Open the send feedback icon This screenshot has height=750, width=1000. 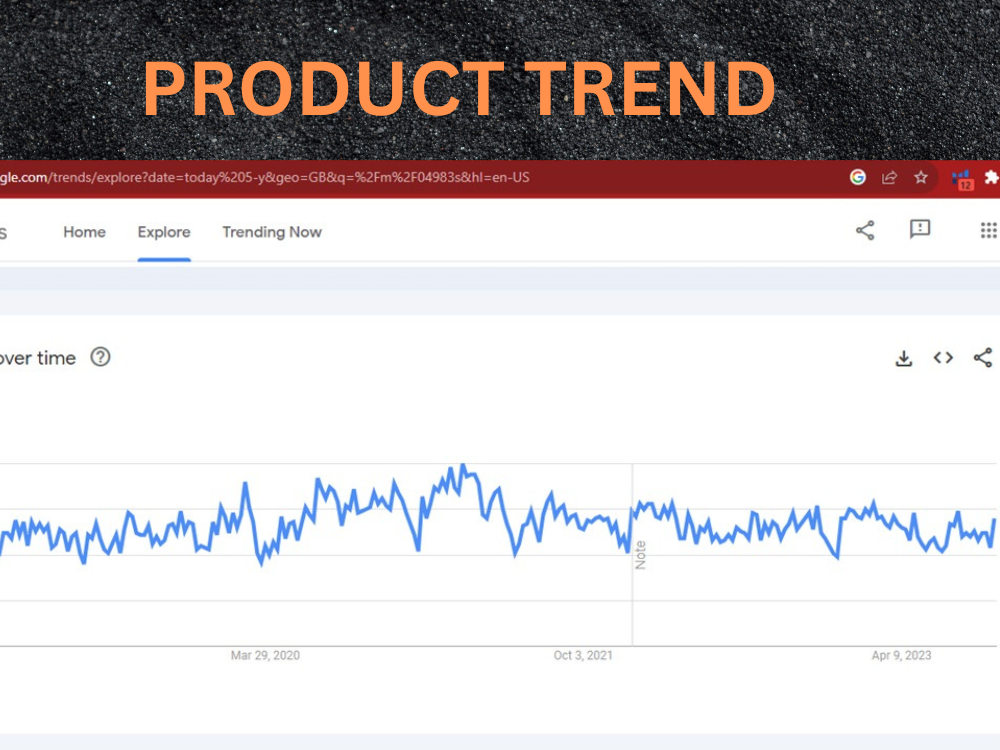920,229
